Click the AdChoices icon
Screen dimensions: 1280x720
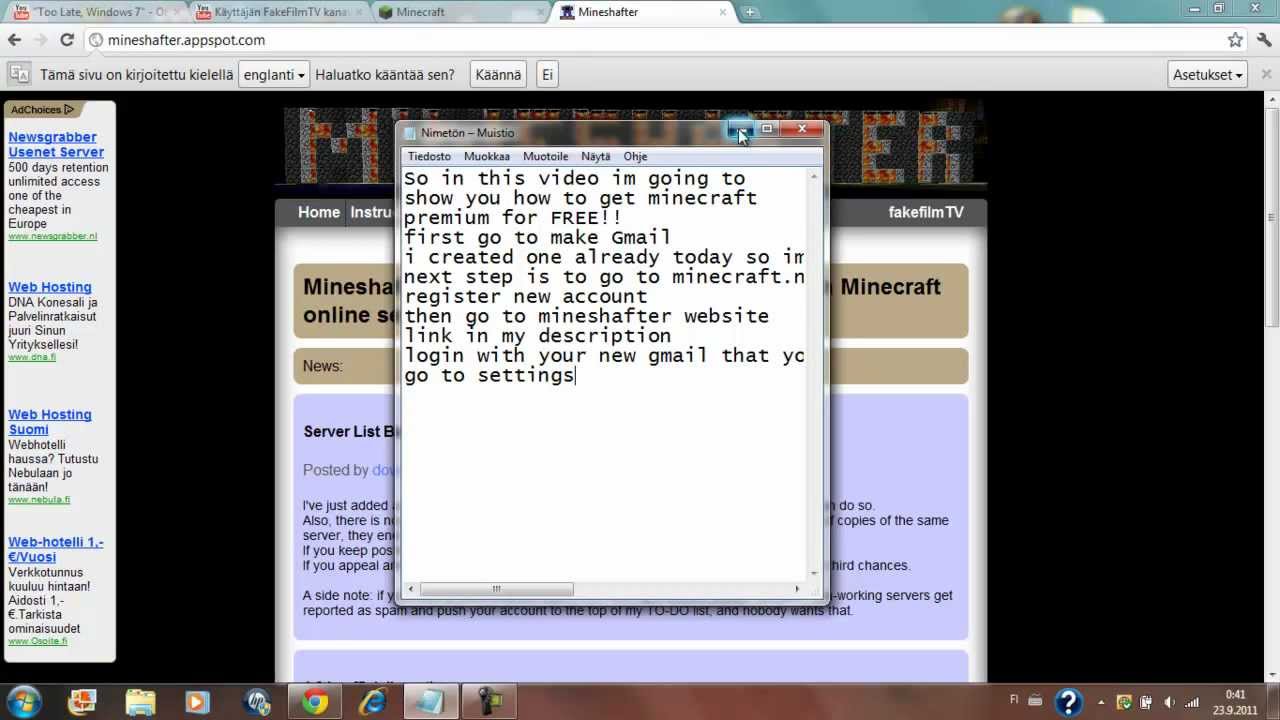tap(69, 110)
